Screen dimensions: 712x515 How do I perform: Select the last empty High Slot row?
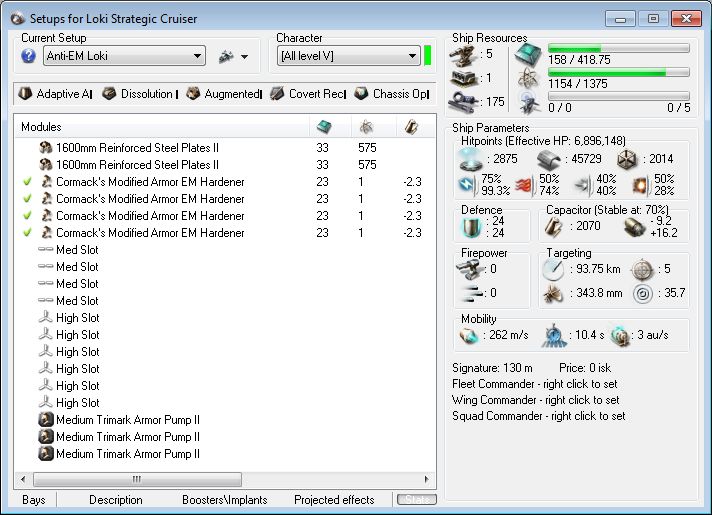pos(225,402)
